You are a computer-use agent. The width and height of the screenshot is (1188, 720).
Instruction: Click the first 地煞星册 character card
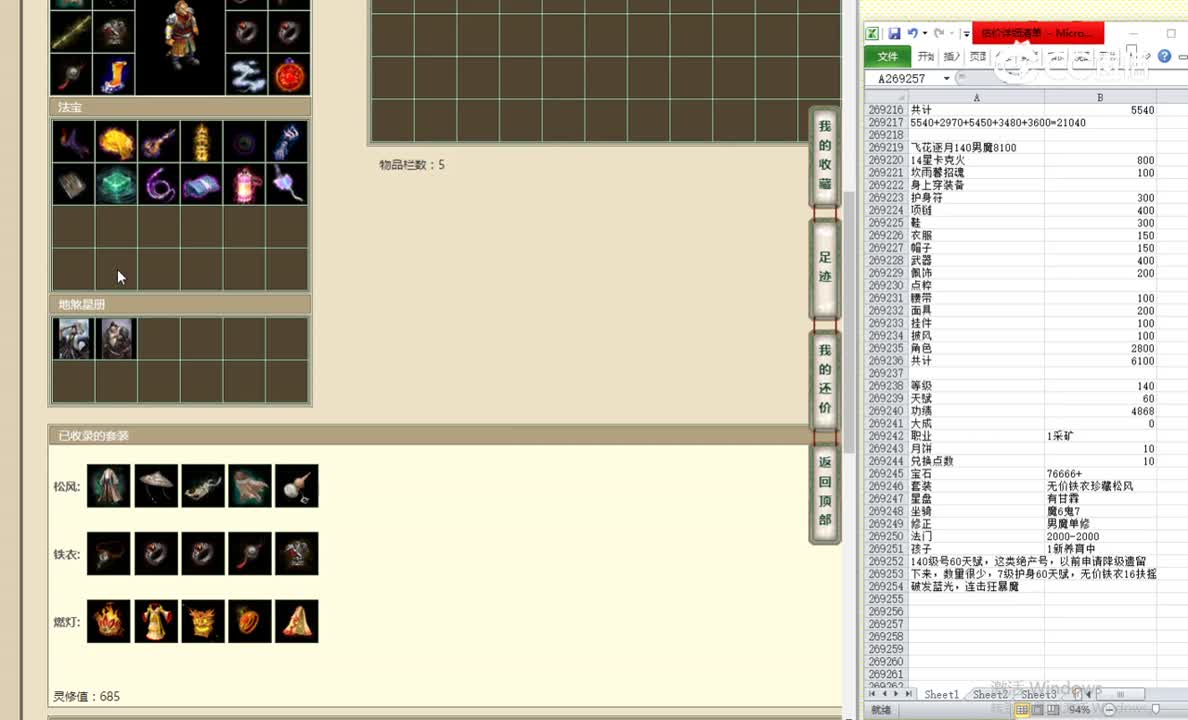click(73, 338)
